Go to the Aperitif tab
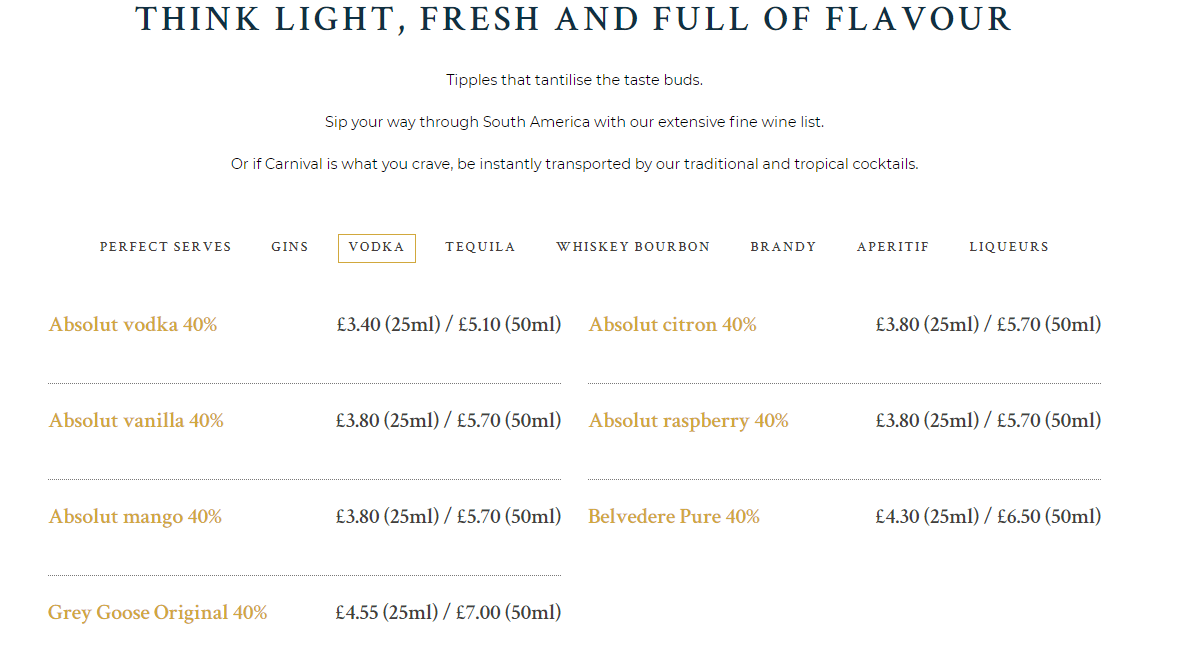 tap(893, 248)
